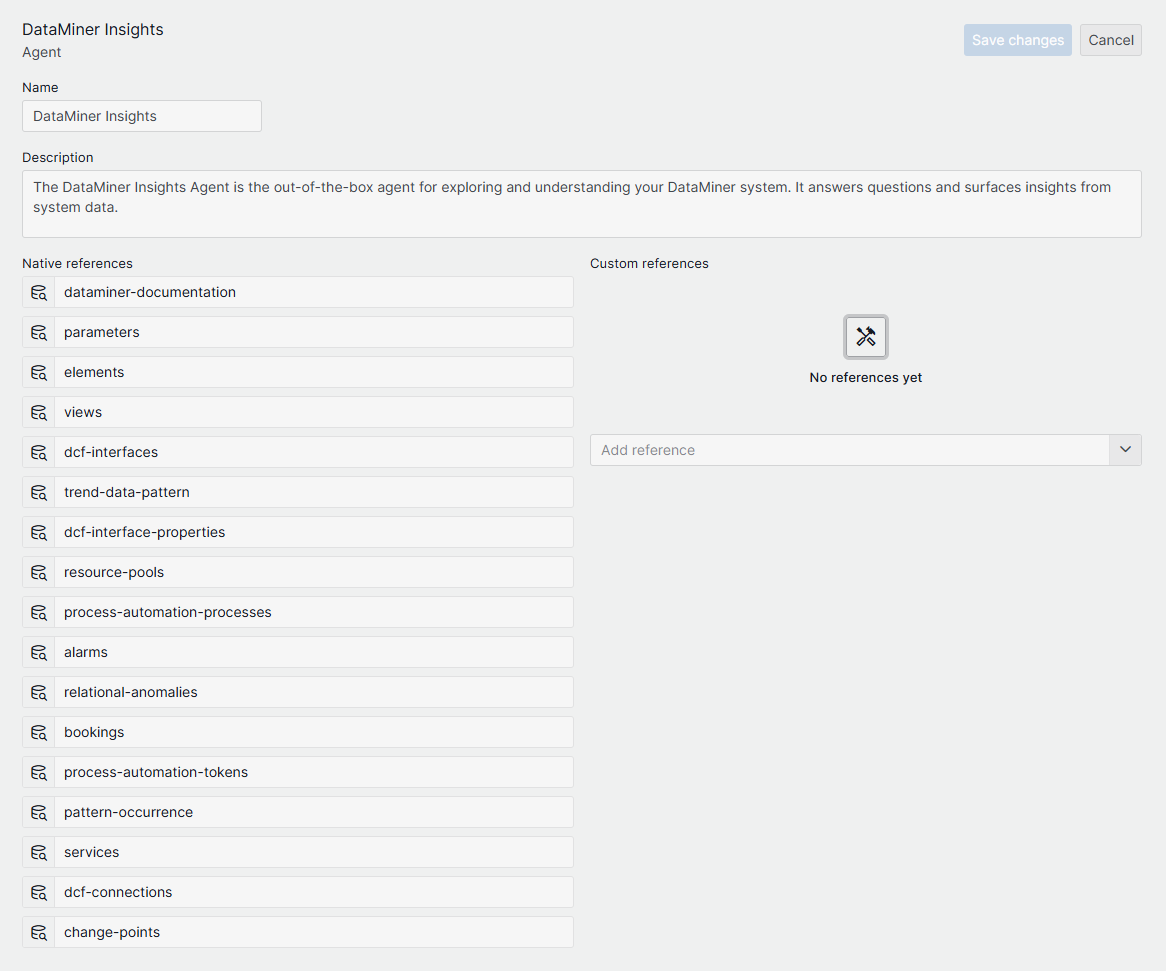Click inside the Description text area
Image resolution: width=1166 pixels, height=971 pixels.
pyautogui.click(x=582, y=204)
